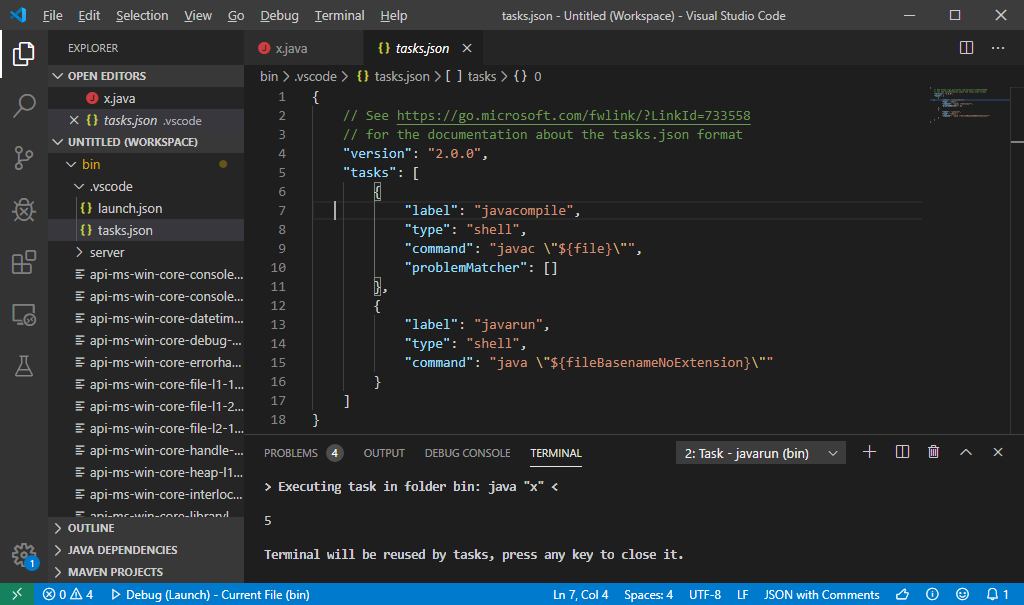Screen dimensions: 1024x605
Task: Open the Debug view icon
Action: [x=24, y=210]
